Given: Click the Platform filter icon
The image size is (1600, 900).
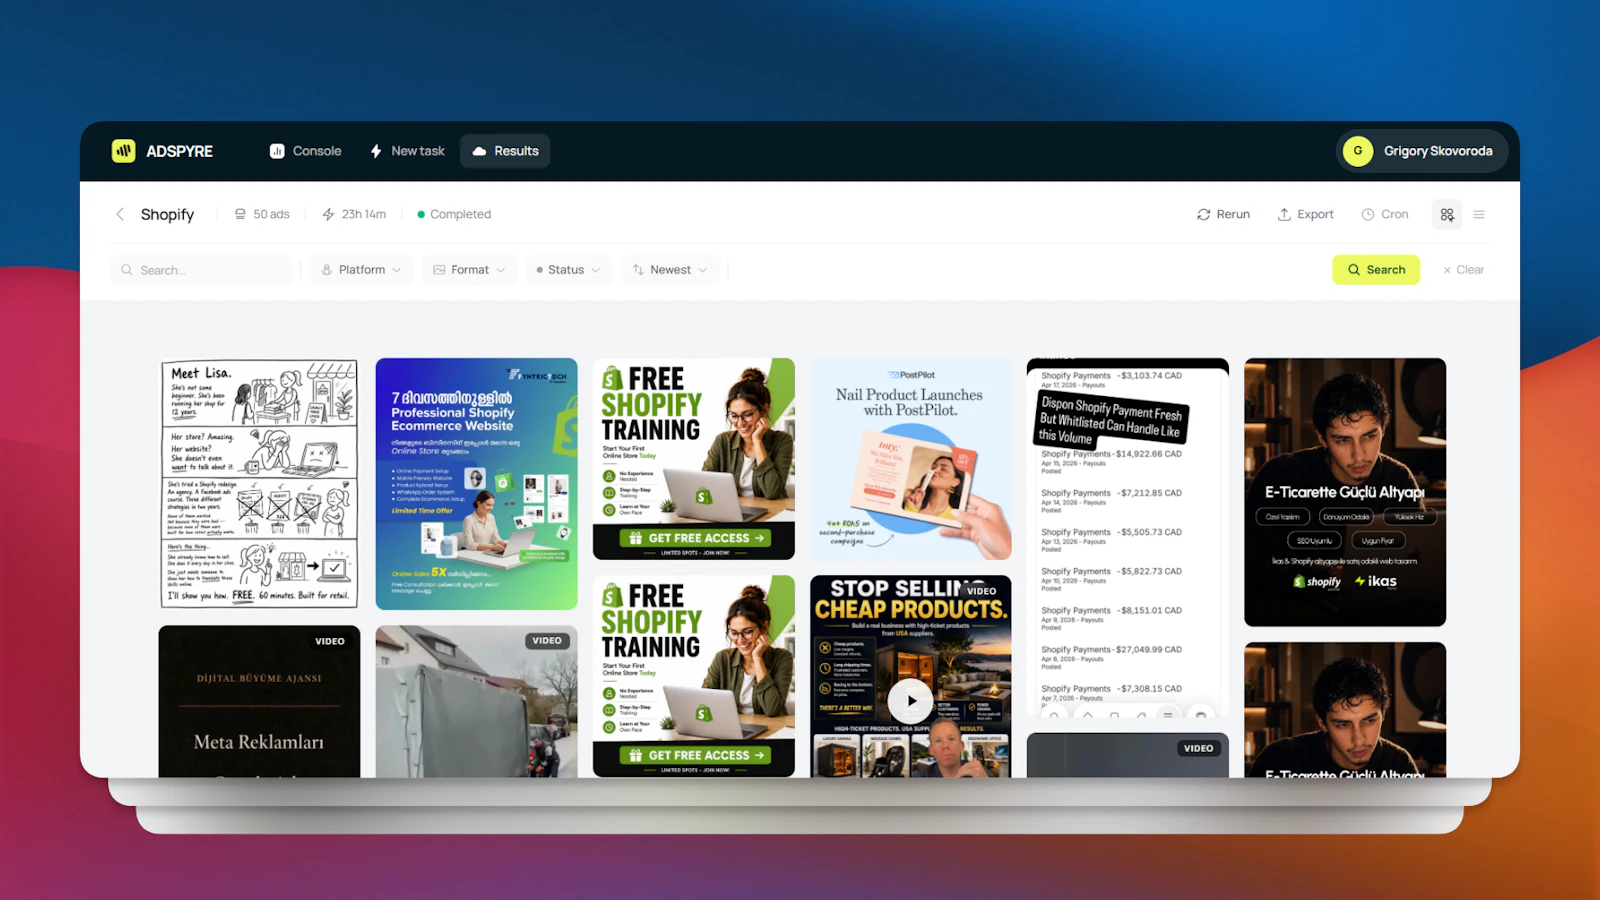Looking at the screenshot, I should tap(326, 270).
